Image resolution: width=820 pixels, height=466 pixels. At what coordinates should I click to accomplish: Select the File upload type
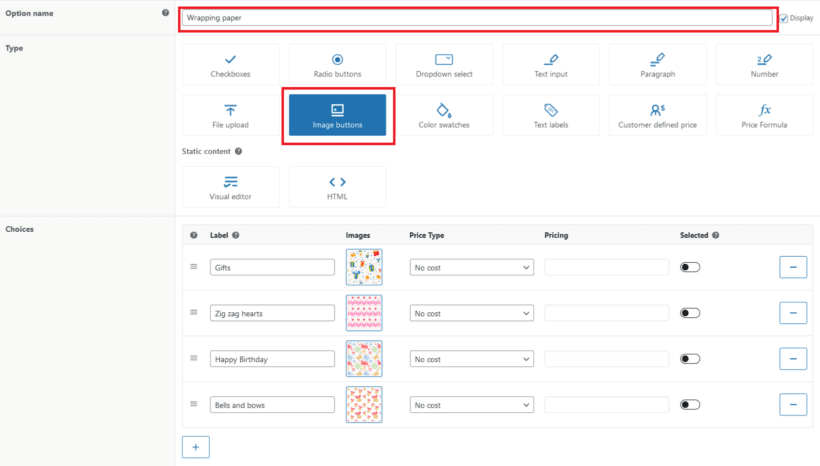pyautogui.click(x=230, y=115)
